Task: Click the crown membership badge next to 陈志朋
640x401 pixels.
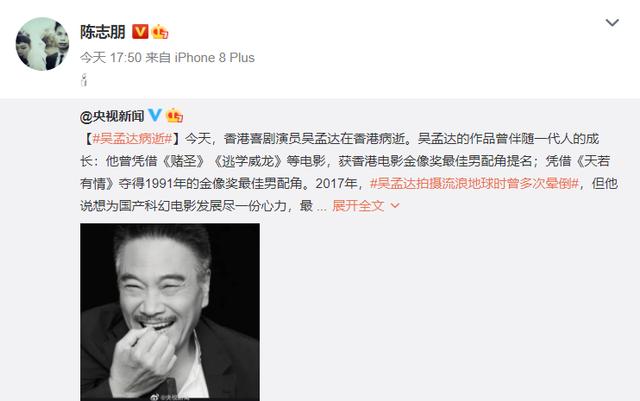Action: coord(160,32)
